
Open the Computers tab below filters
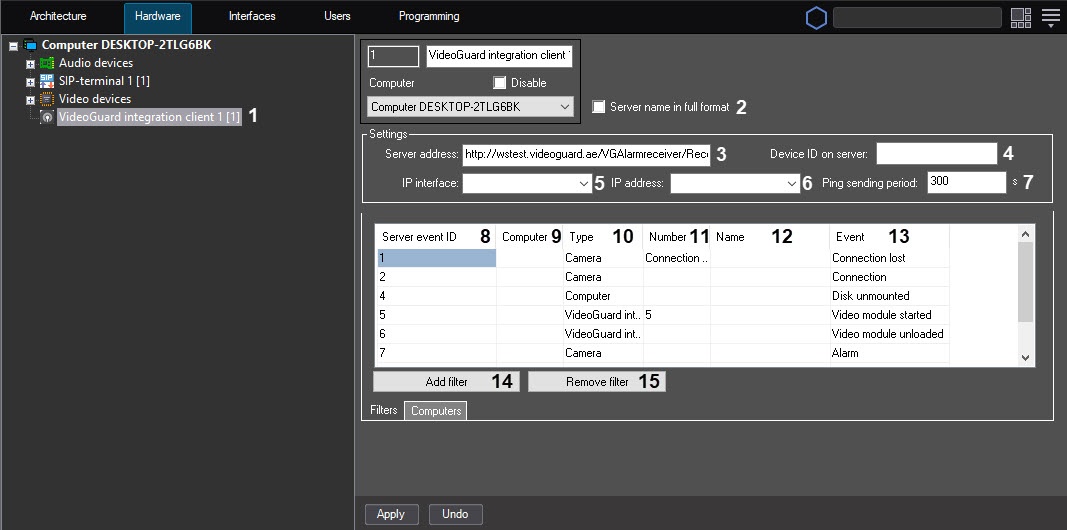pos(435,411)
